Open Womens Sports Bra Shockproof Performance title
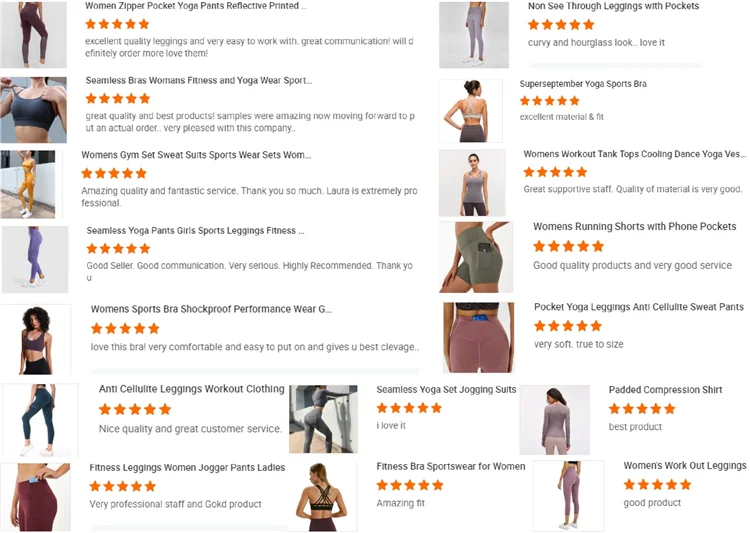The height and width of the screenshot is (533, 750). tap(211, 310)
